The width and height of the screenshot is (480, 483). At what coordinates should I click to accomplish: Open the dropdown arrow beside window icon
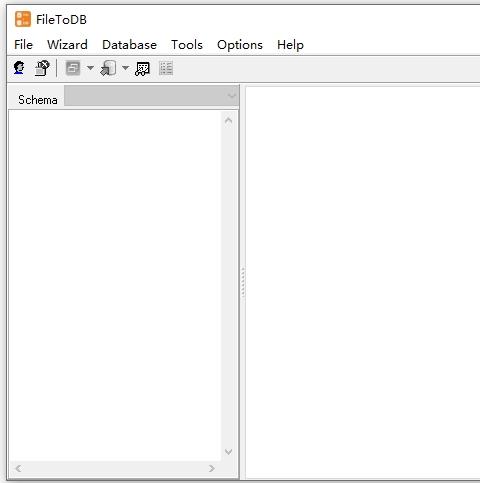[90, 68]
